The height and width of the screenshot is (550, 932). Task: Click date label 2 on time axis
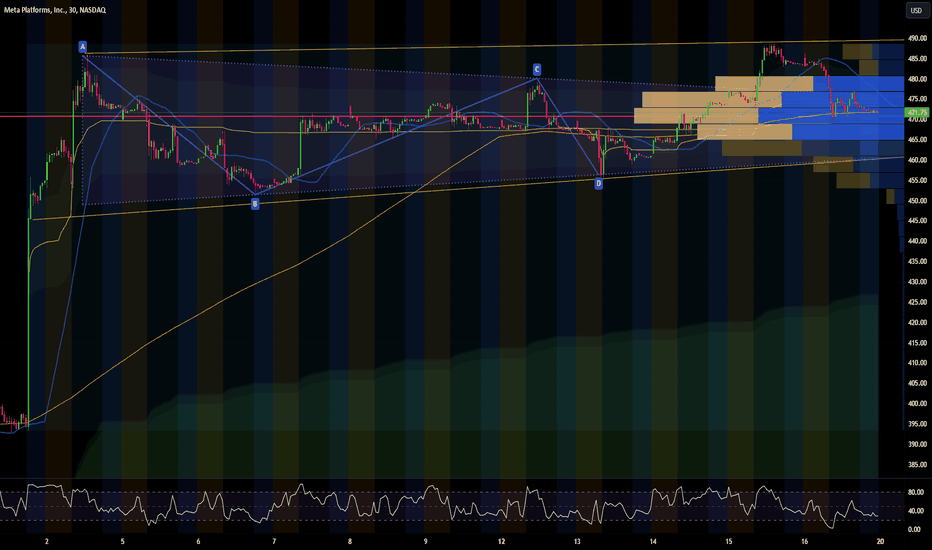tap(47, 542)
